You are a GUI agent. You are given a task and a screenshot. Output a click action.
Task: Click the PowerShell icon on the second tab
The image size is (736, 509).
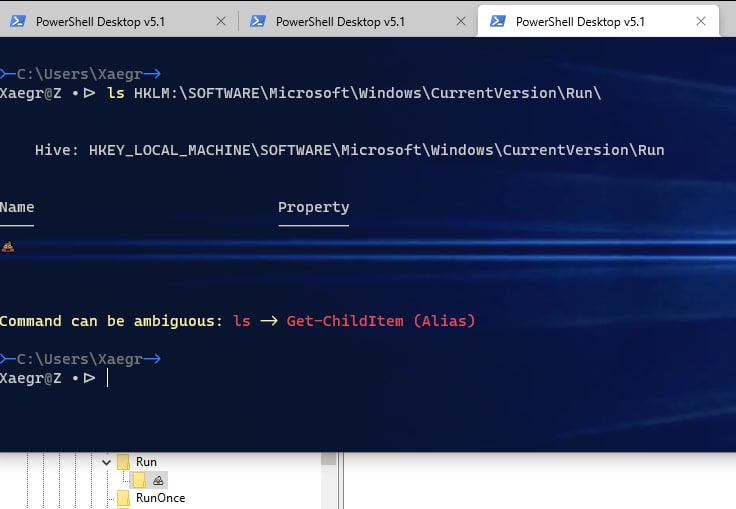pos(258,21)
